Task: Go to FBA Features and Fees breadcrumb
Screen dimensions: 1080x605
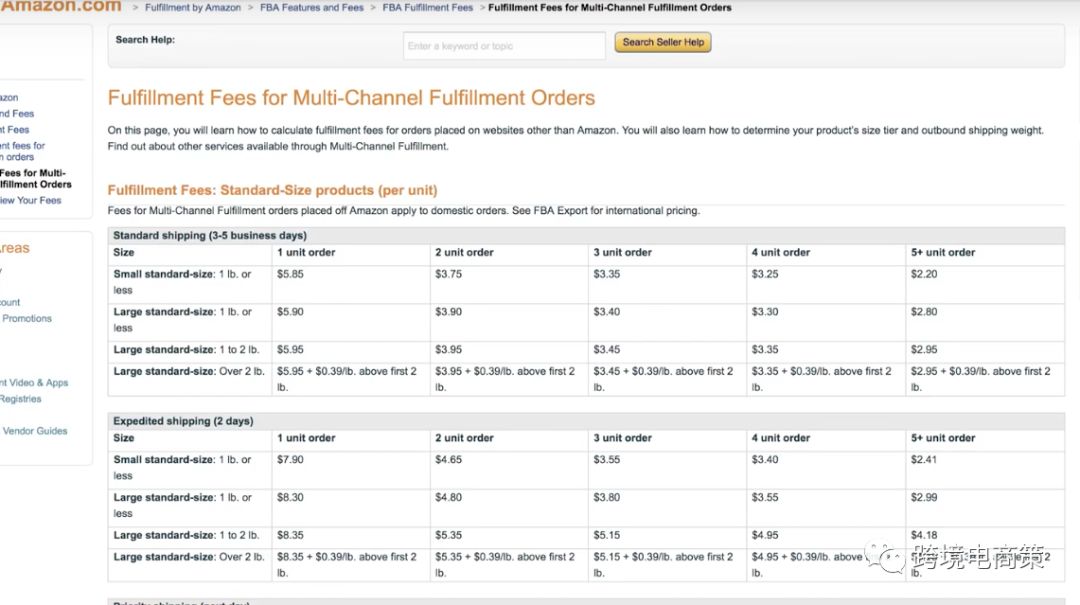Action: [314, 8]
